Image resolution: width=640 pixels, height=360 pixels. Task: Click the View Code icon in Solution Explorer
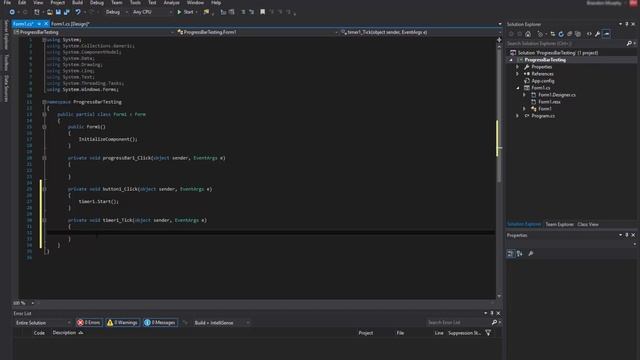click(589, 34)
